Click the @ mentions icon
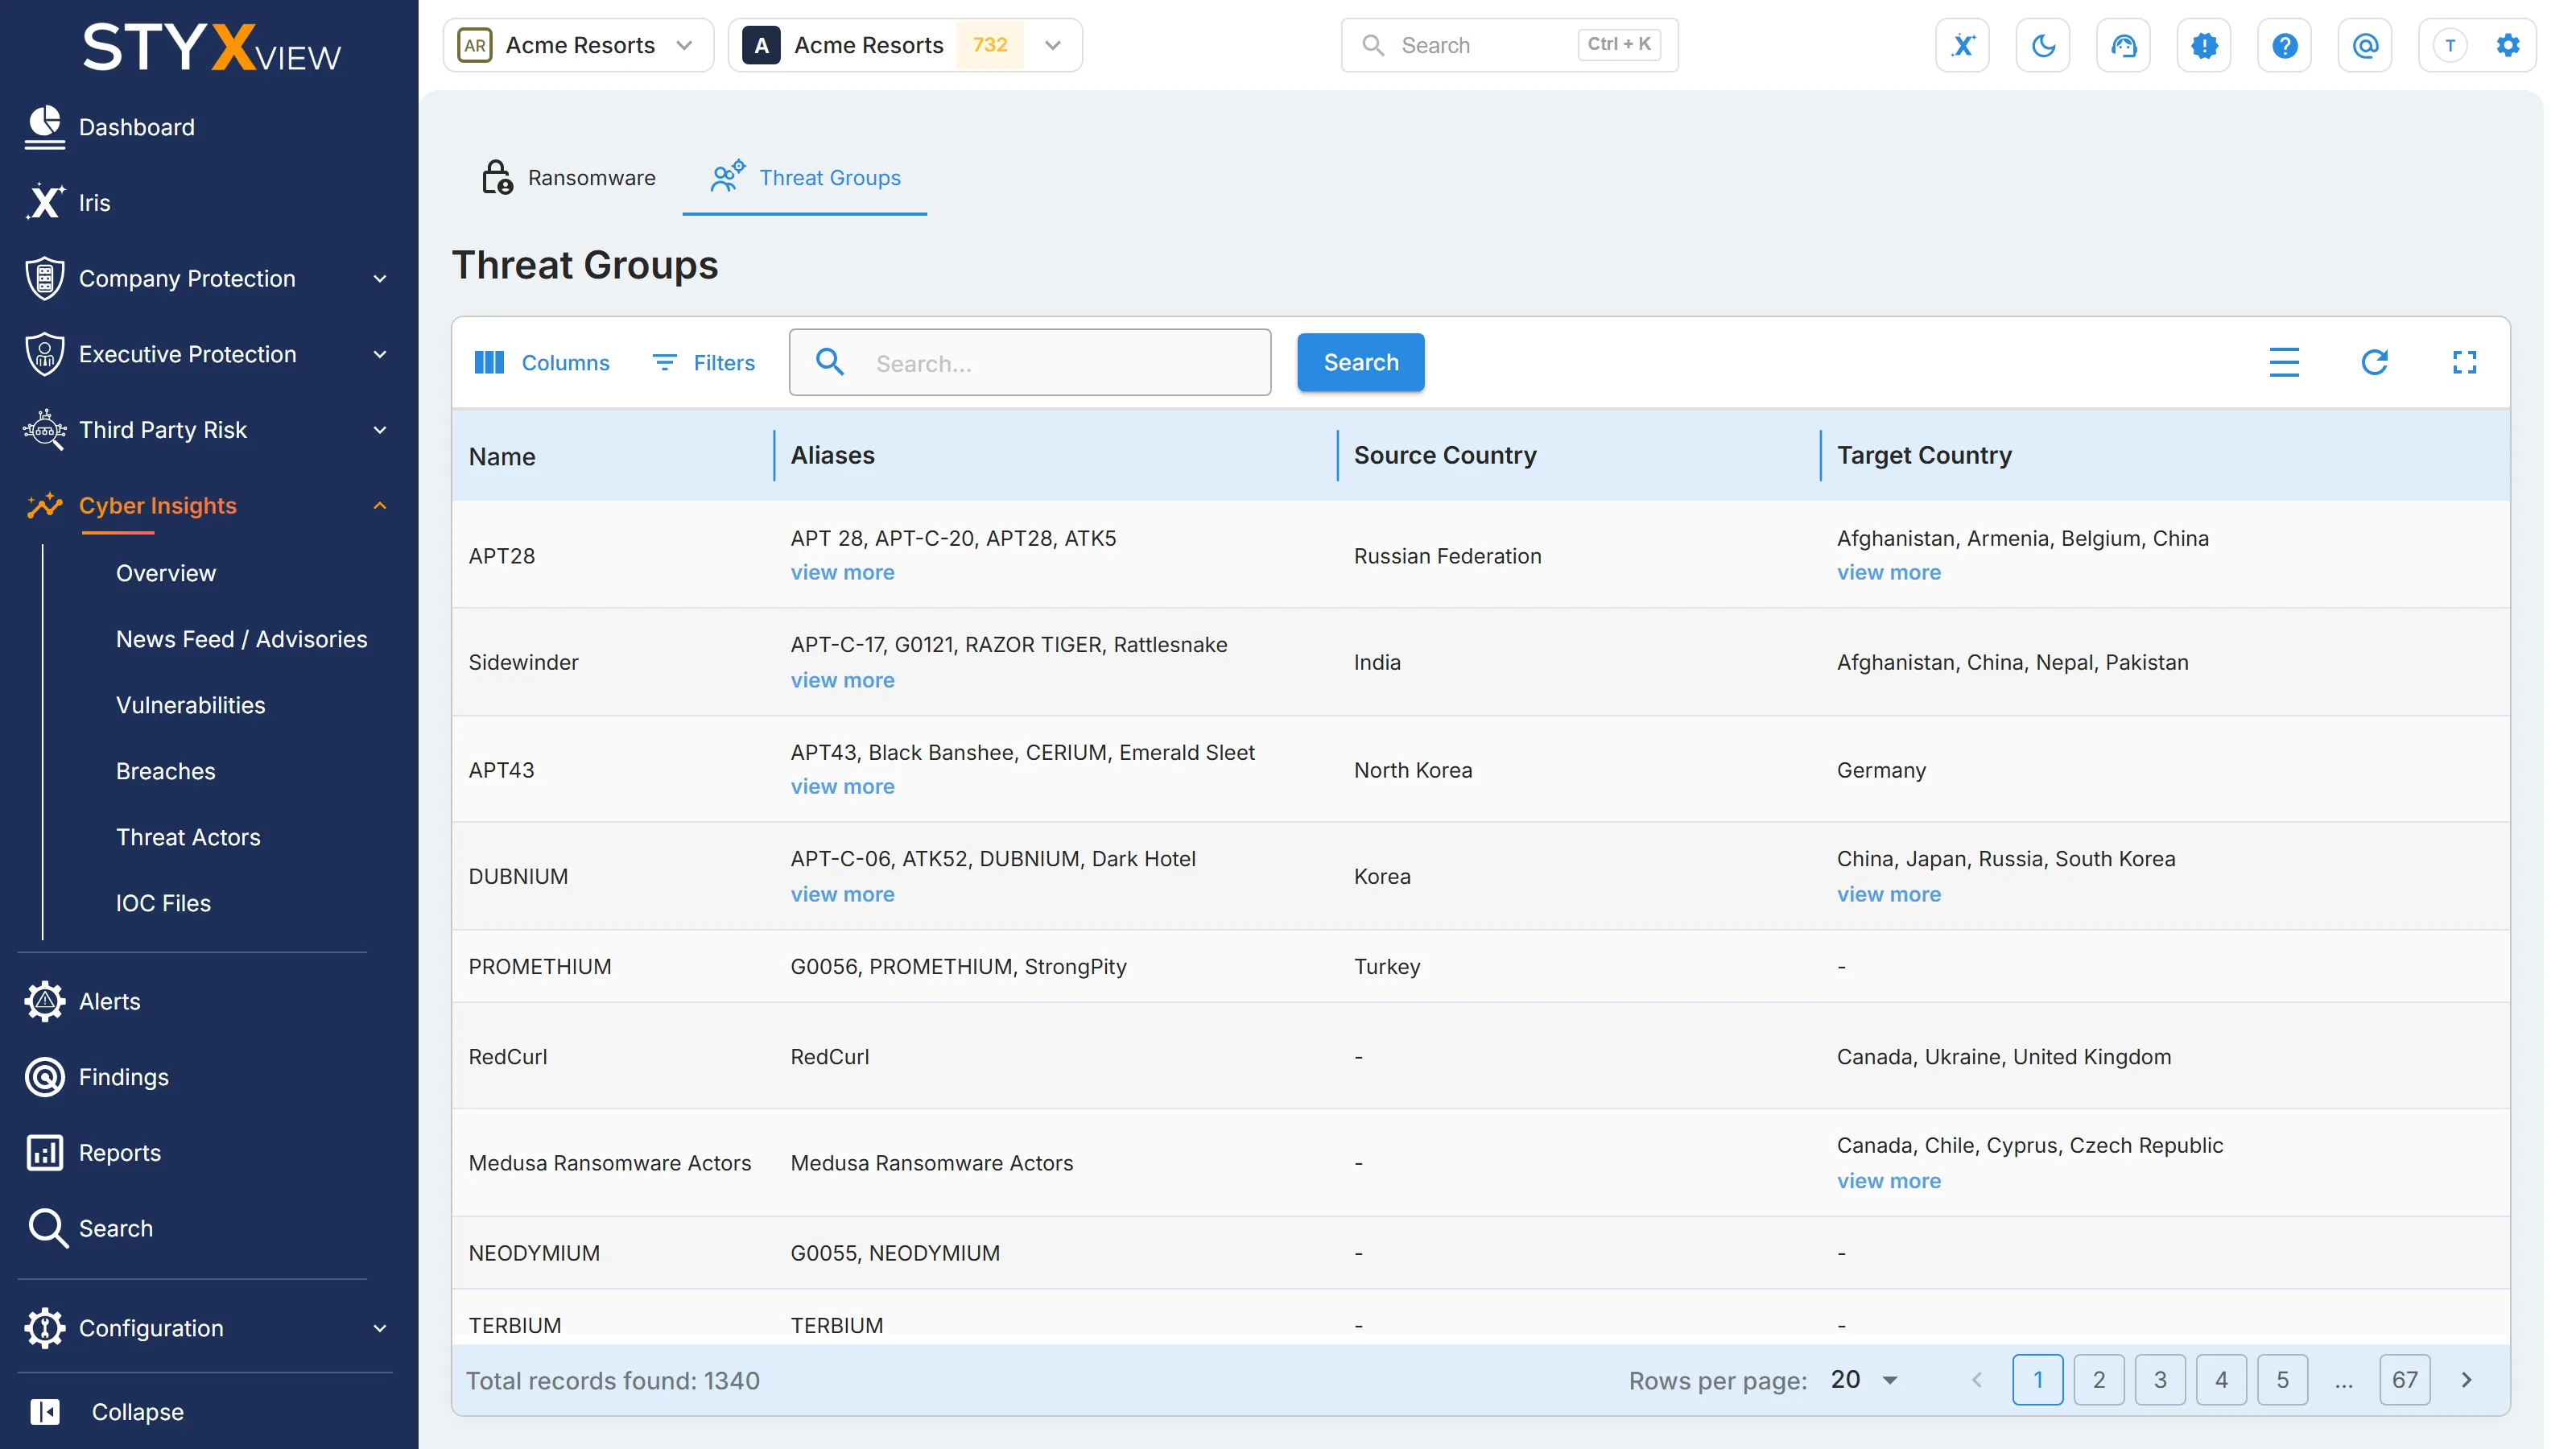The width and height of the screenshot is (2576, 1449). click(2365, 45)
